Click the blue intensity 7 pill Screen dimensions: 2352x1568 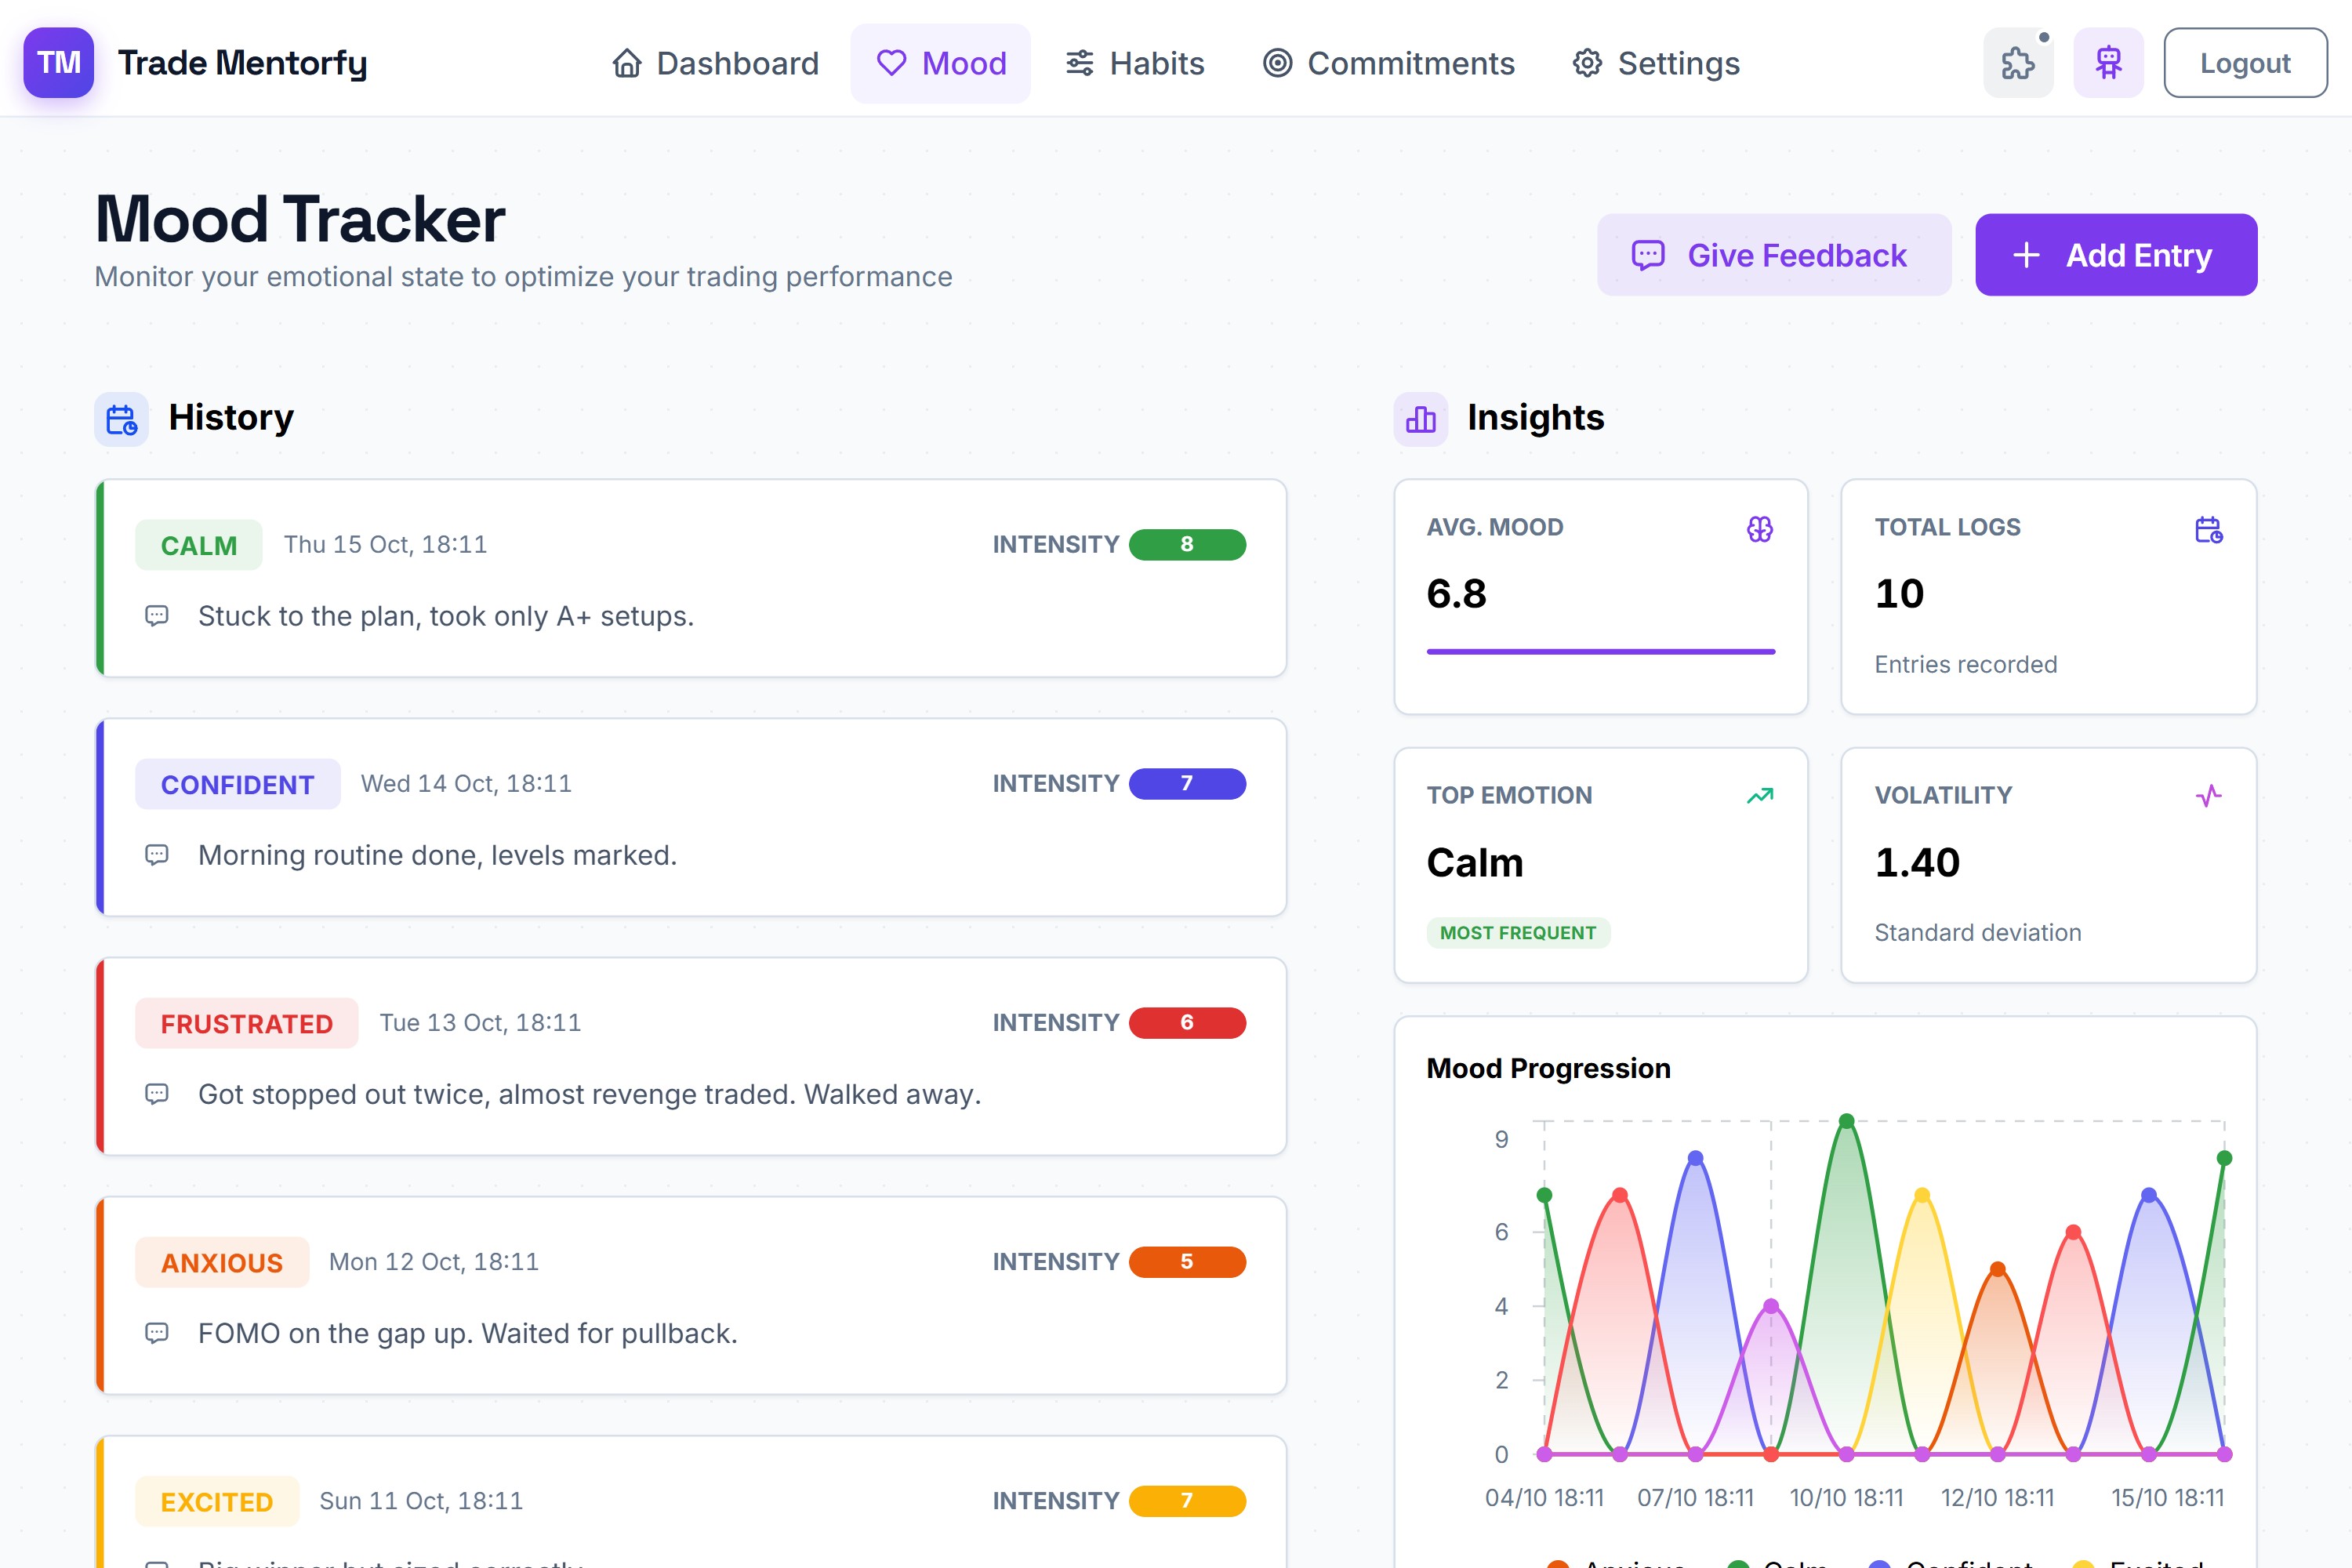pyautogui.click(x=1187, y=784)
